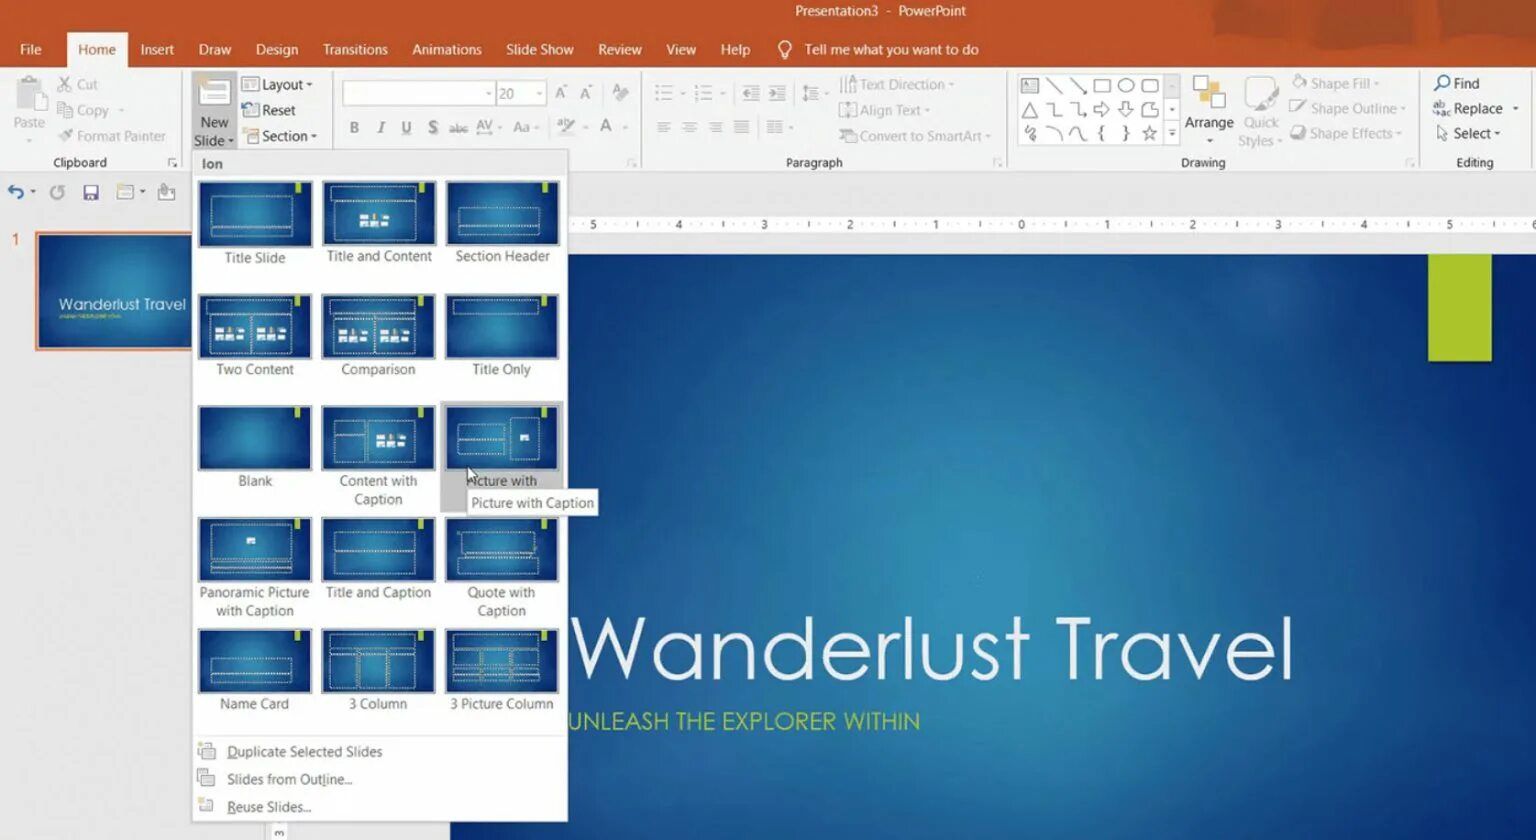Screen dimensions: 1536x840
Task: Click the lightbulb Tell Me icon
Action: coord(785,49)
